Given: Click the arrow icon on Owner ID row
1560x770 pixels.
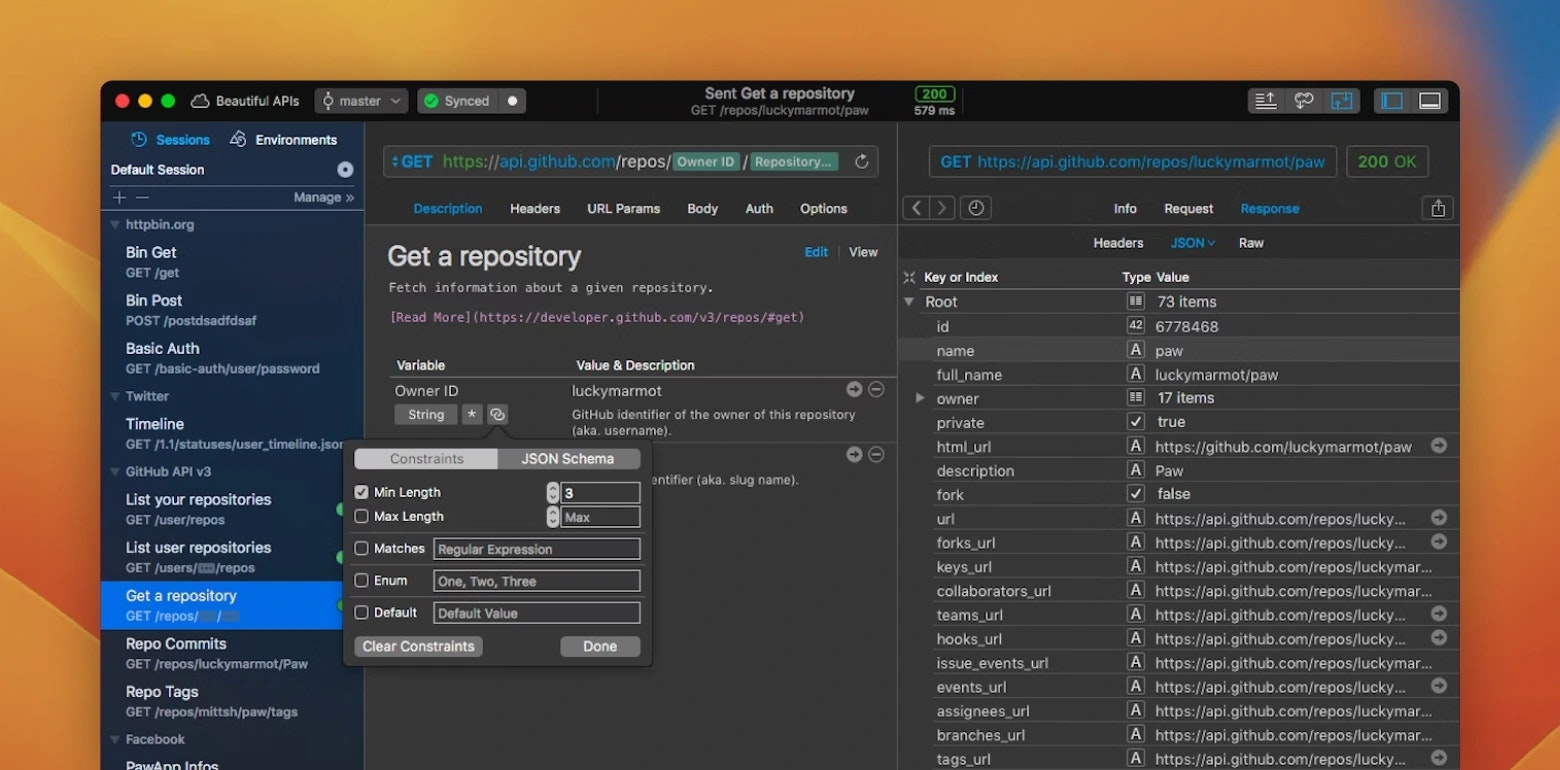Looking at the screenshot, I should [x=854, y=390].
